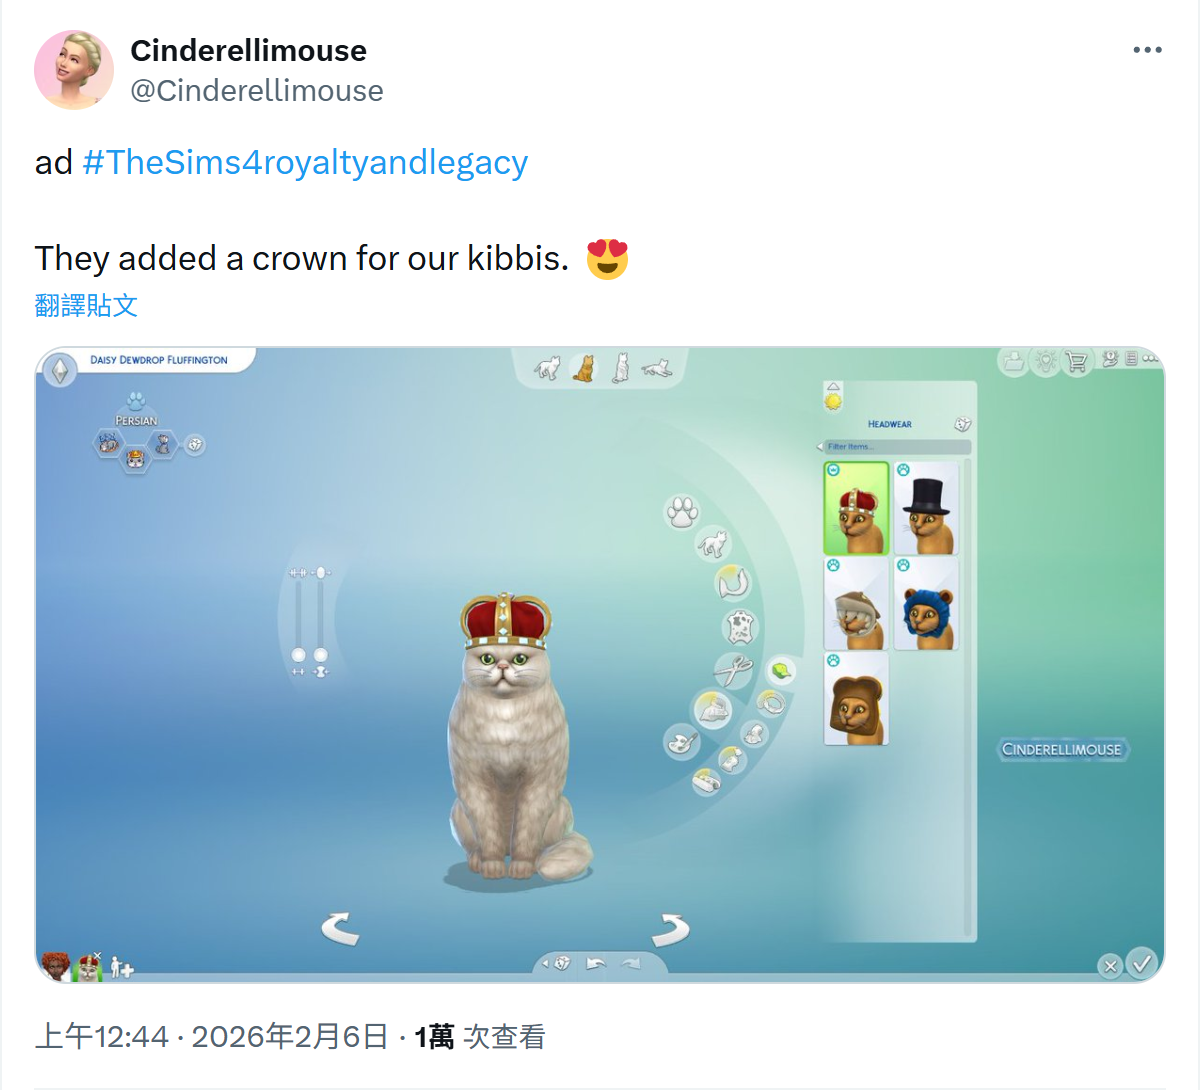Click the Filter Items field

click(x=895, y=447)
